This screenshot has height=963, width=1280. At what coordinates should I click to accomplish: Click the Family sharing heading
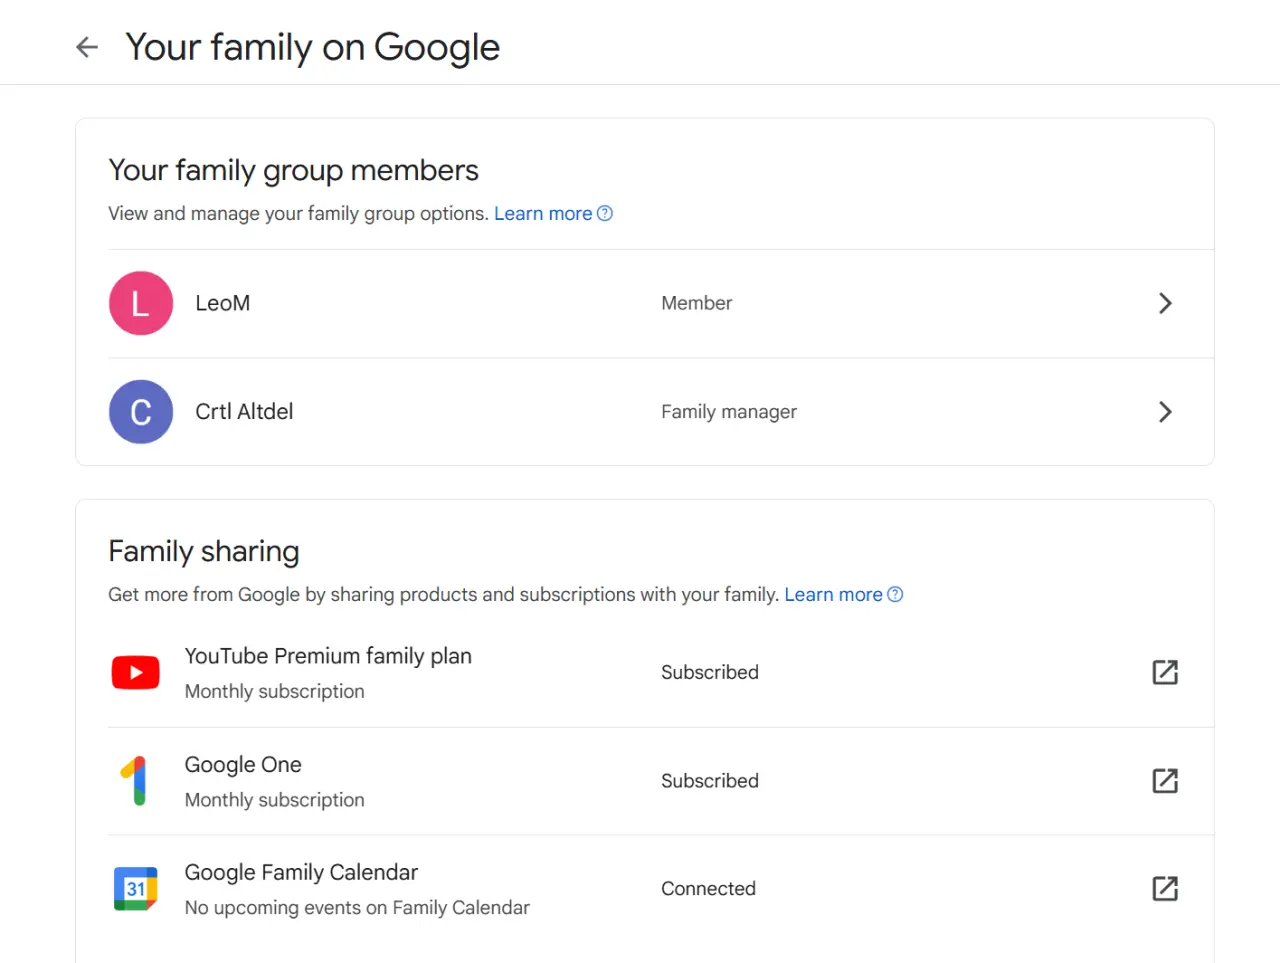click(204, 552)
